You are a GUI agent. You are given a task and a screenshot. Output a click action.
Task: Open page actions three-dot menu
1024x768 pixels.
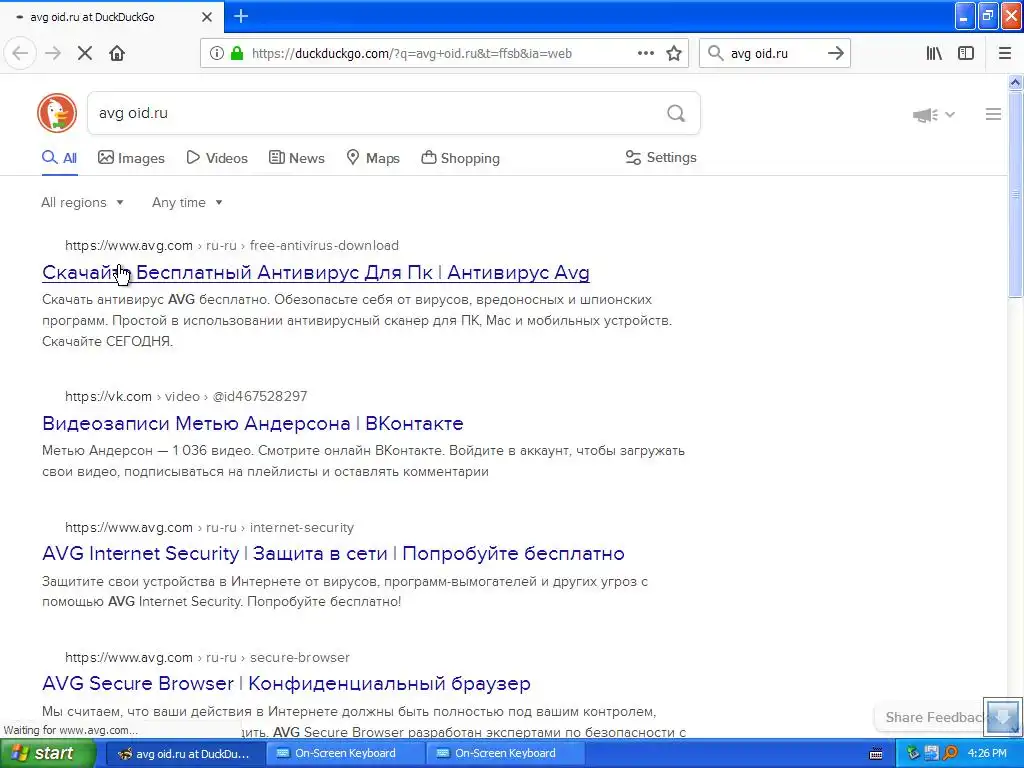click(646, 54)
